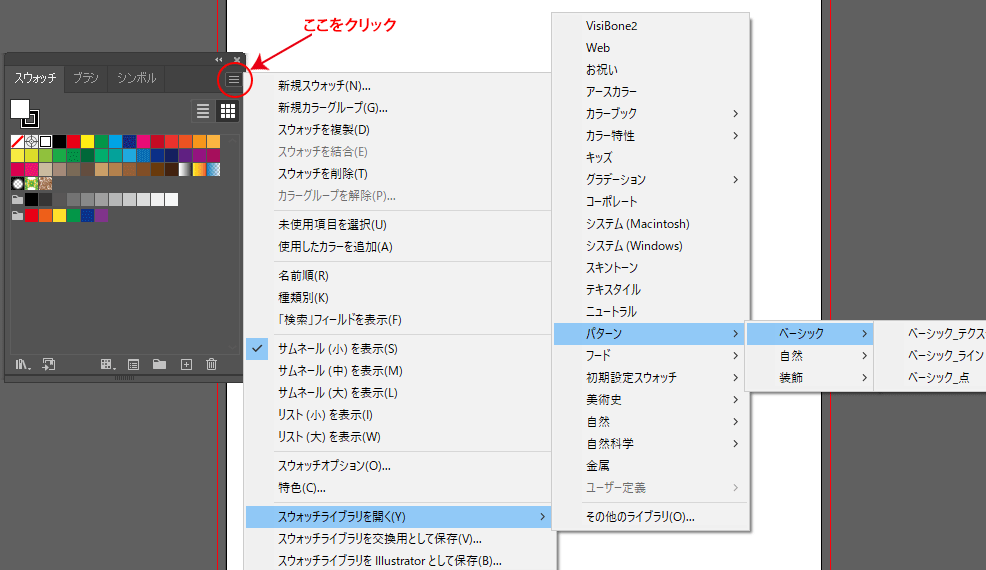Click the new color group folder icon
The image size is (986, 570).
pos(159,364)
